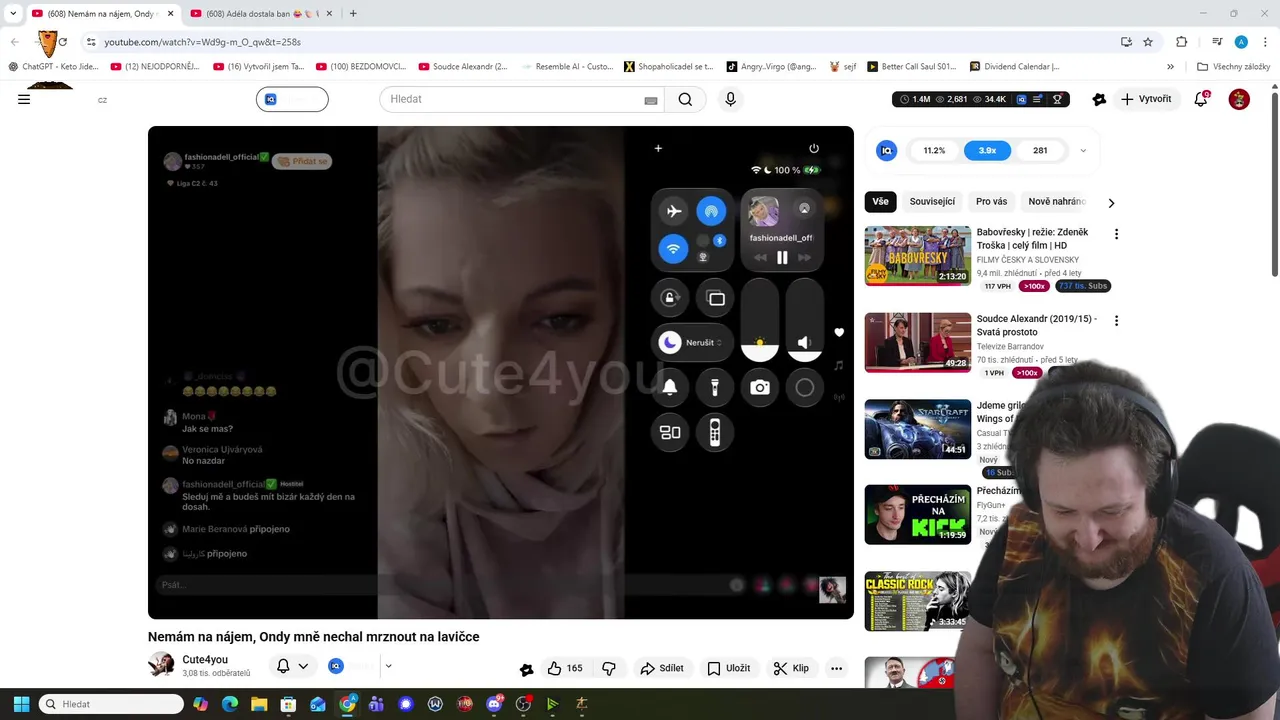Open the account avatar menu

(x=1239, y=99)
